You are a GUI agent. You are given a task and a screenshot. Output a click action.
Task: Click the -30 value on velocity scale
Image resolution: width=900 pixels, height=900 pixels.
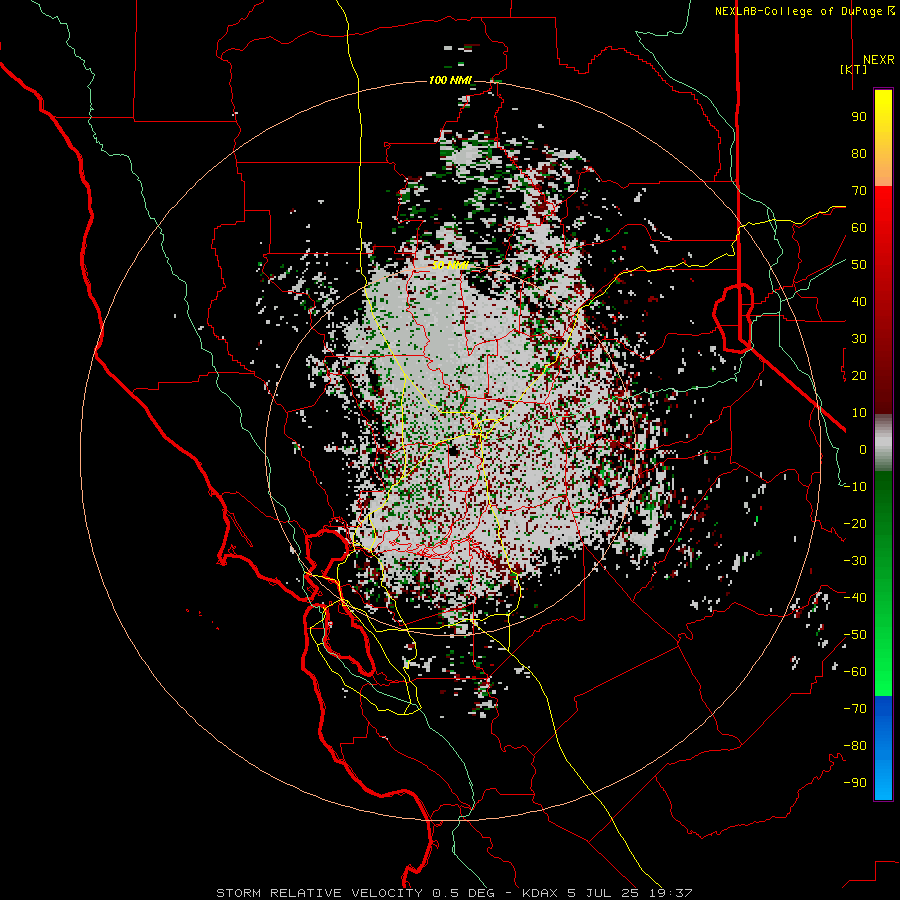pos(855,561)
